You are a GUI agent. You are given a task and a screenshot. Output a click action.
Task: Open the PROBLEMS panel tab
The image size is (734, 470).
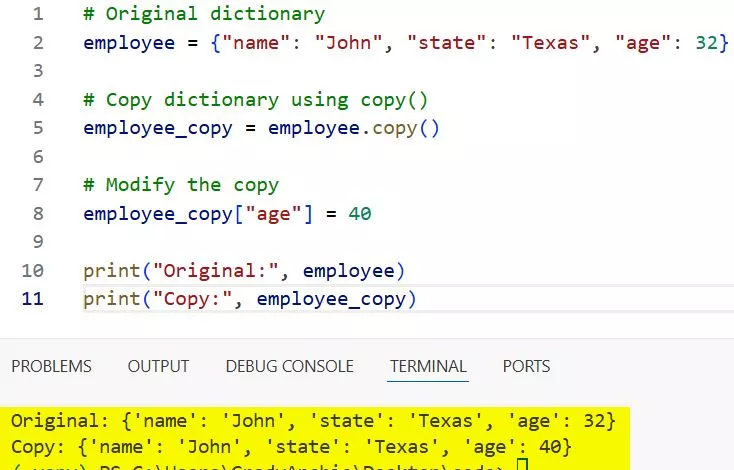tap(51, 366)
